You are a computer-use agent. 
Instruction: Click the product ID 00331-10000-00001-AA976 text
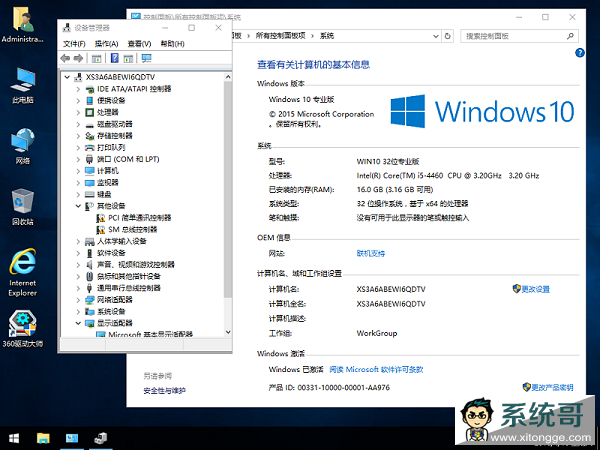344,388
